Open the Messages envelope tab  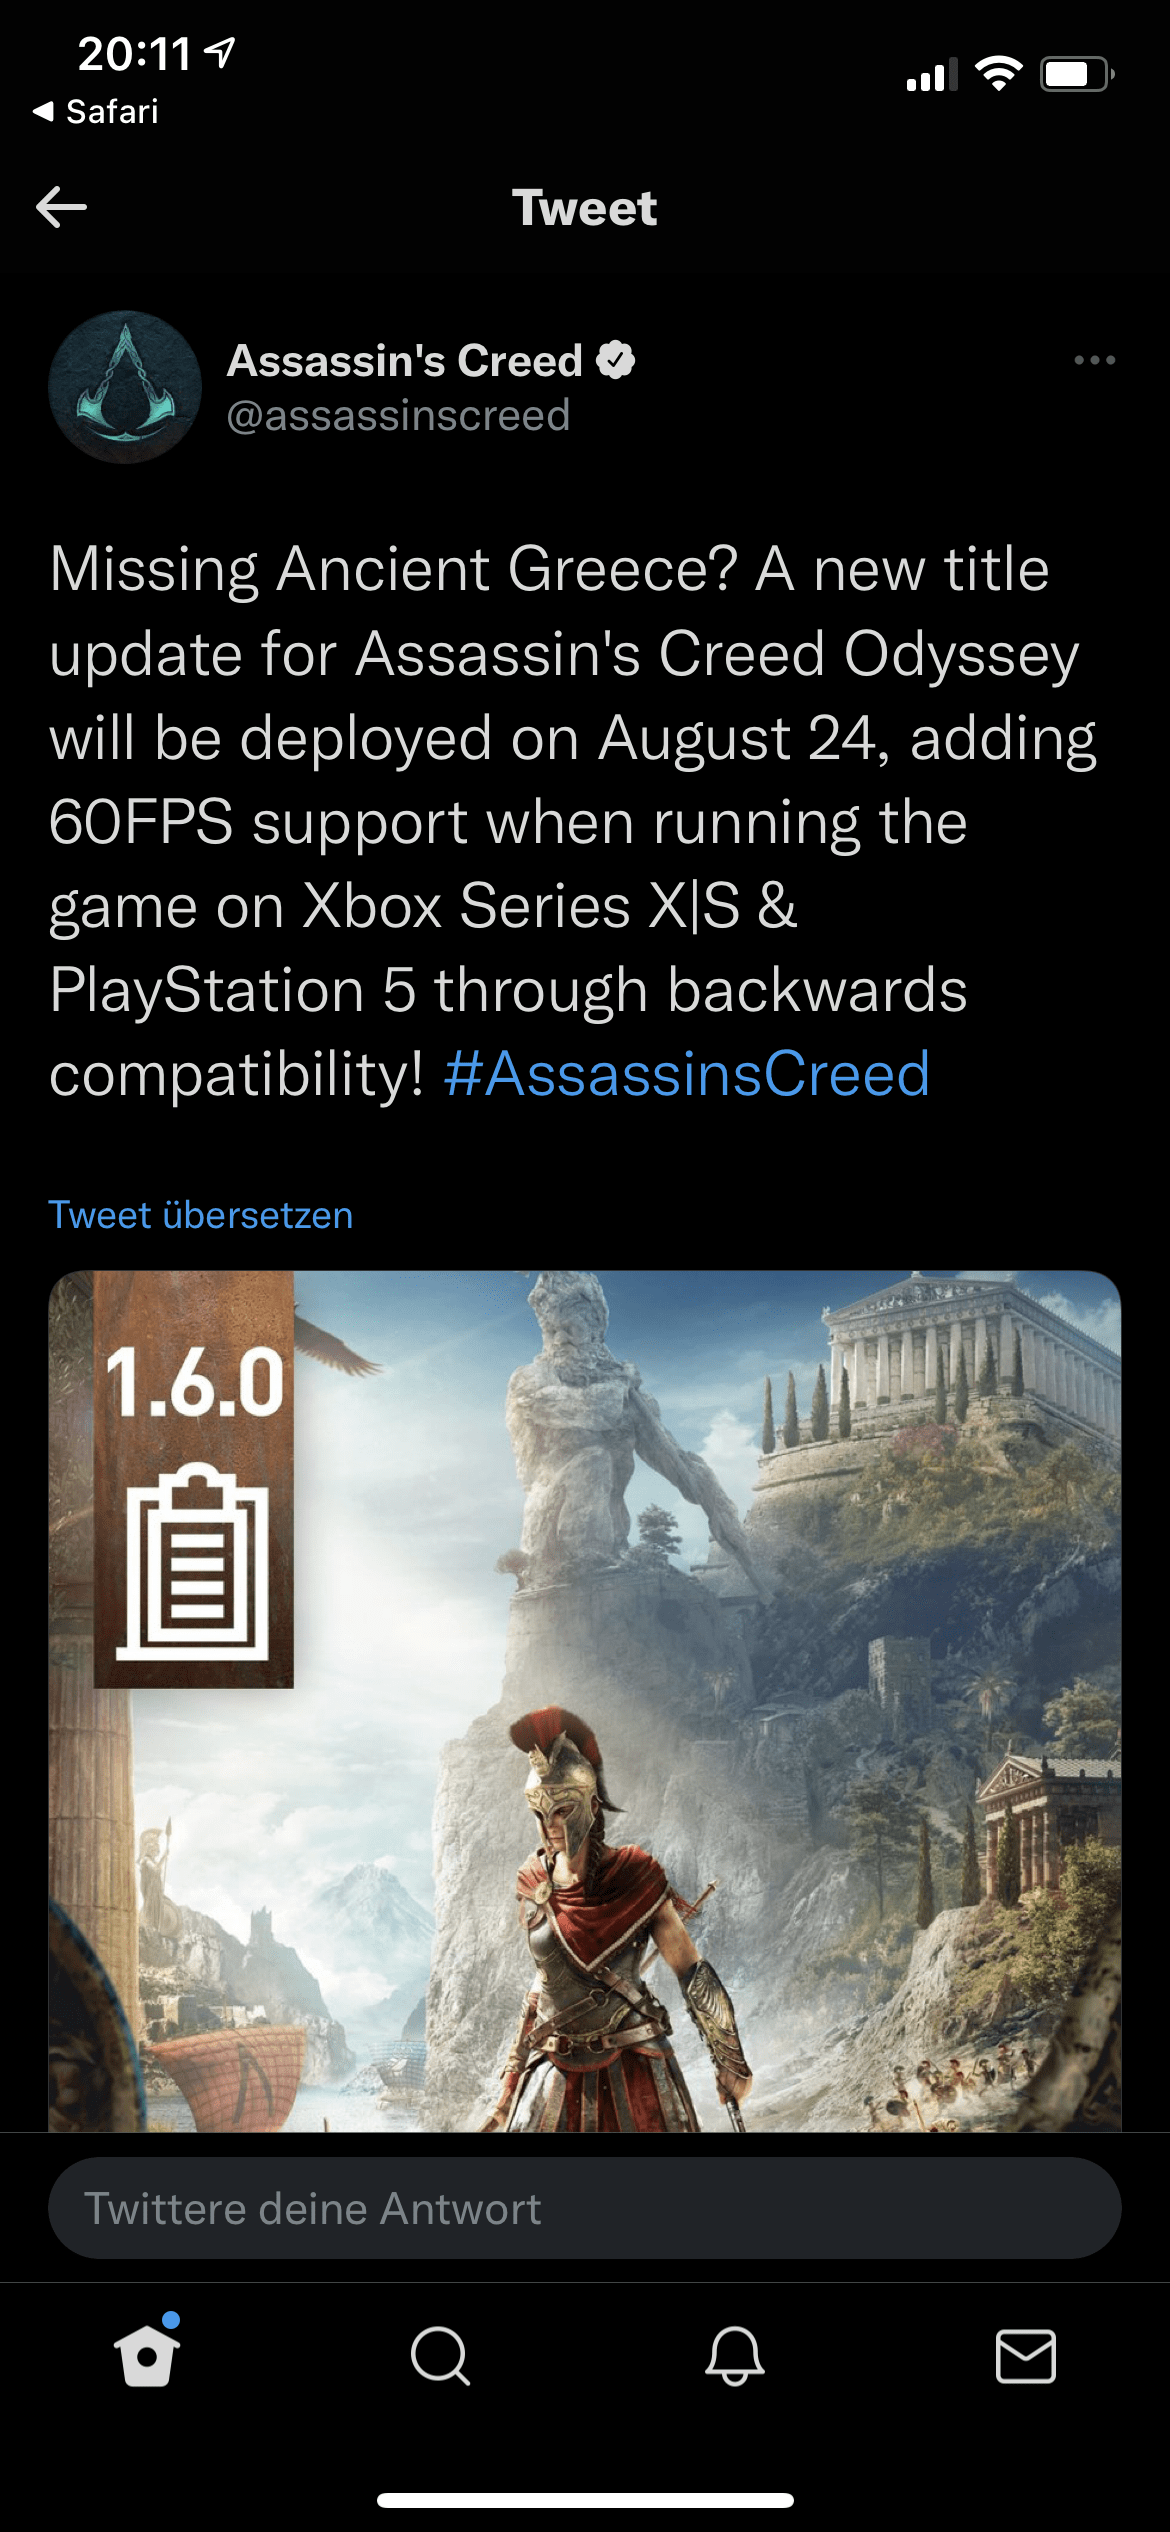1026,2356
